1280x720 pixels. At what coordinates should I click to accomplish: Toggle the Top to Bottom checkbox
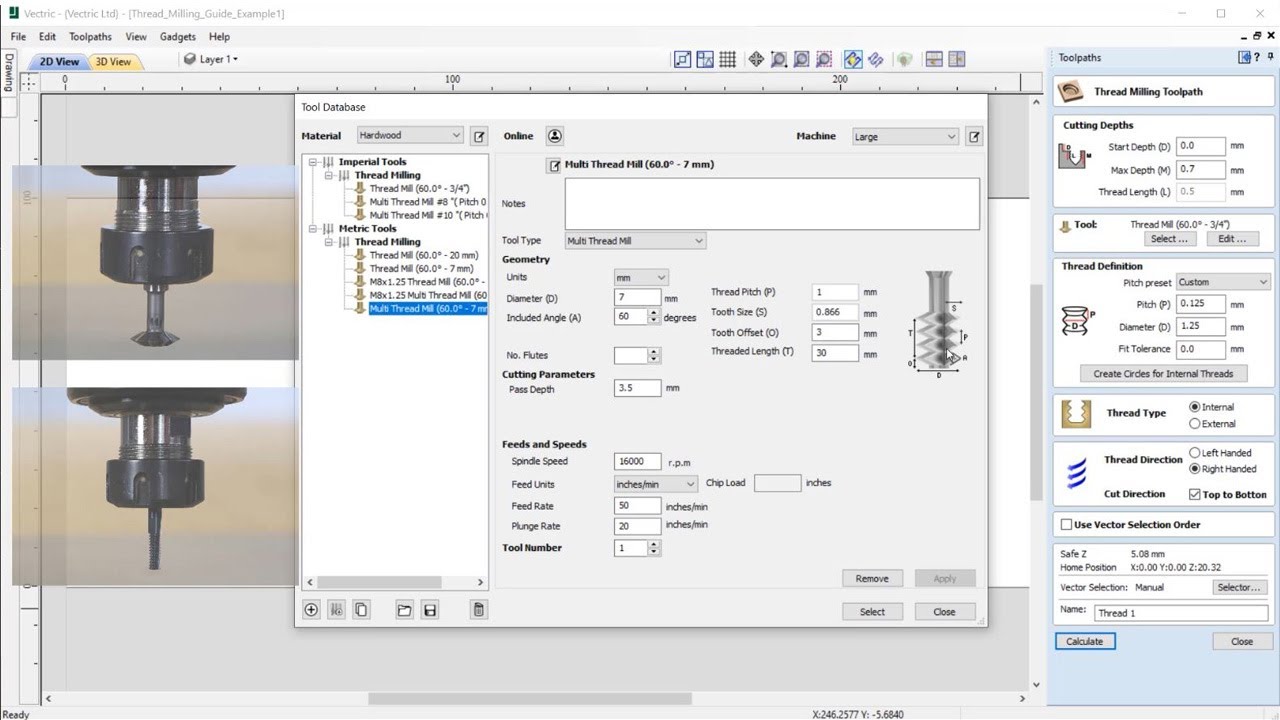coord(1195,495)
